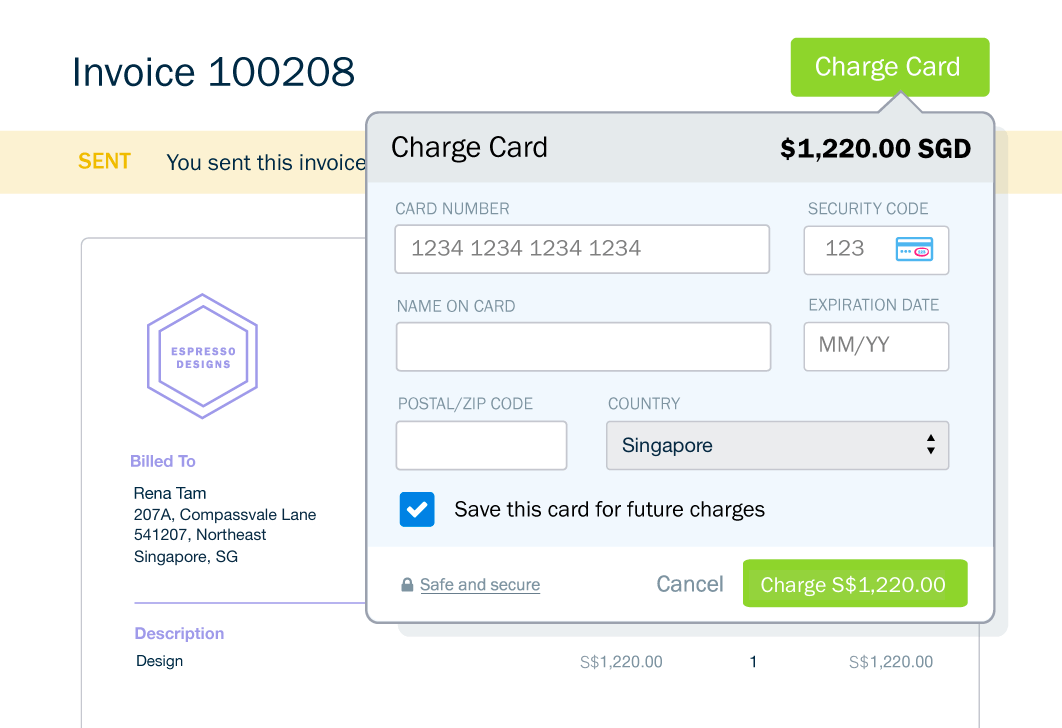Select the Name on Card text box
Image resolution: width=1062 pixels, height=728 pixels.
[583, 346]
